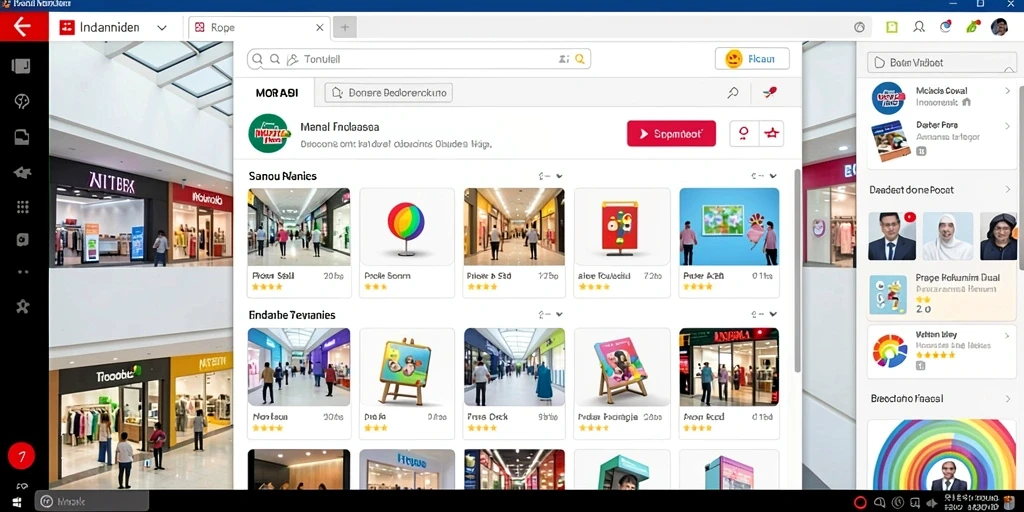
Task: Open the red poster aloe Toulacicl card
Action: [x=622, y=242]
